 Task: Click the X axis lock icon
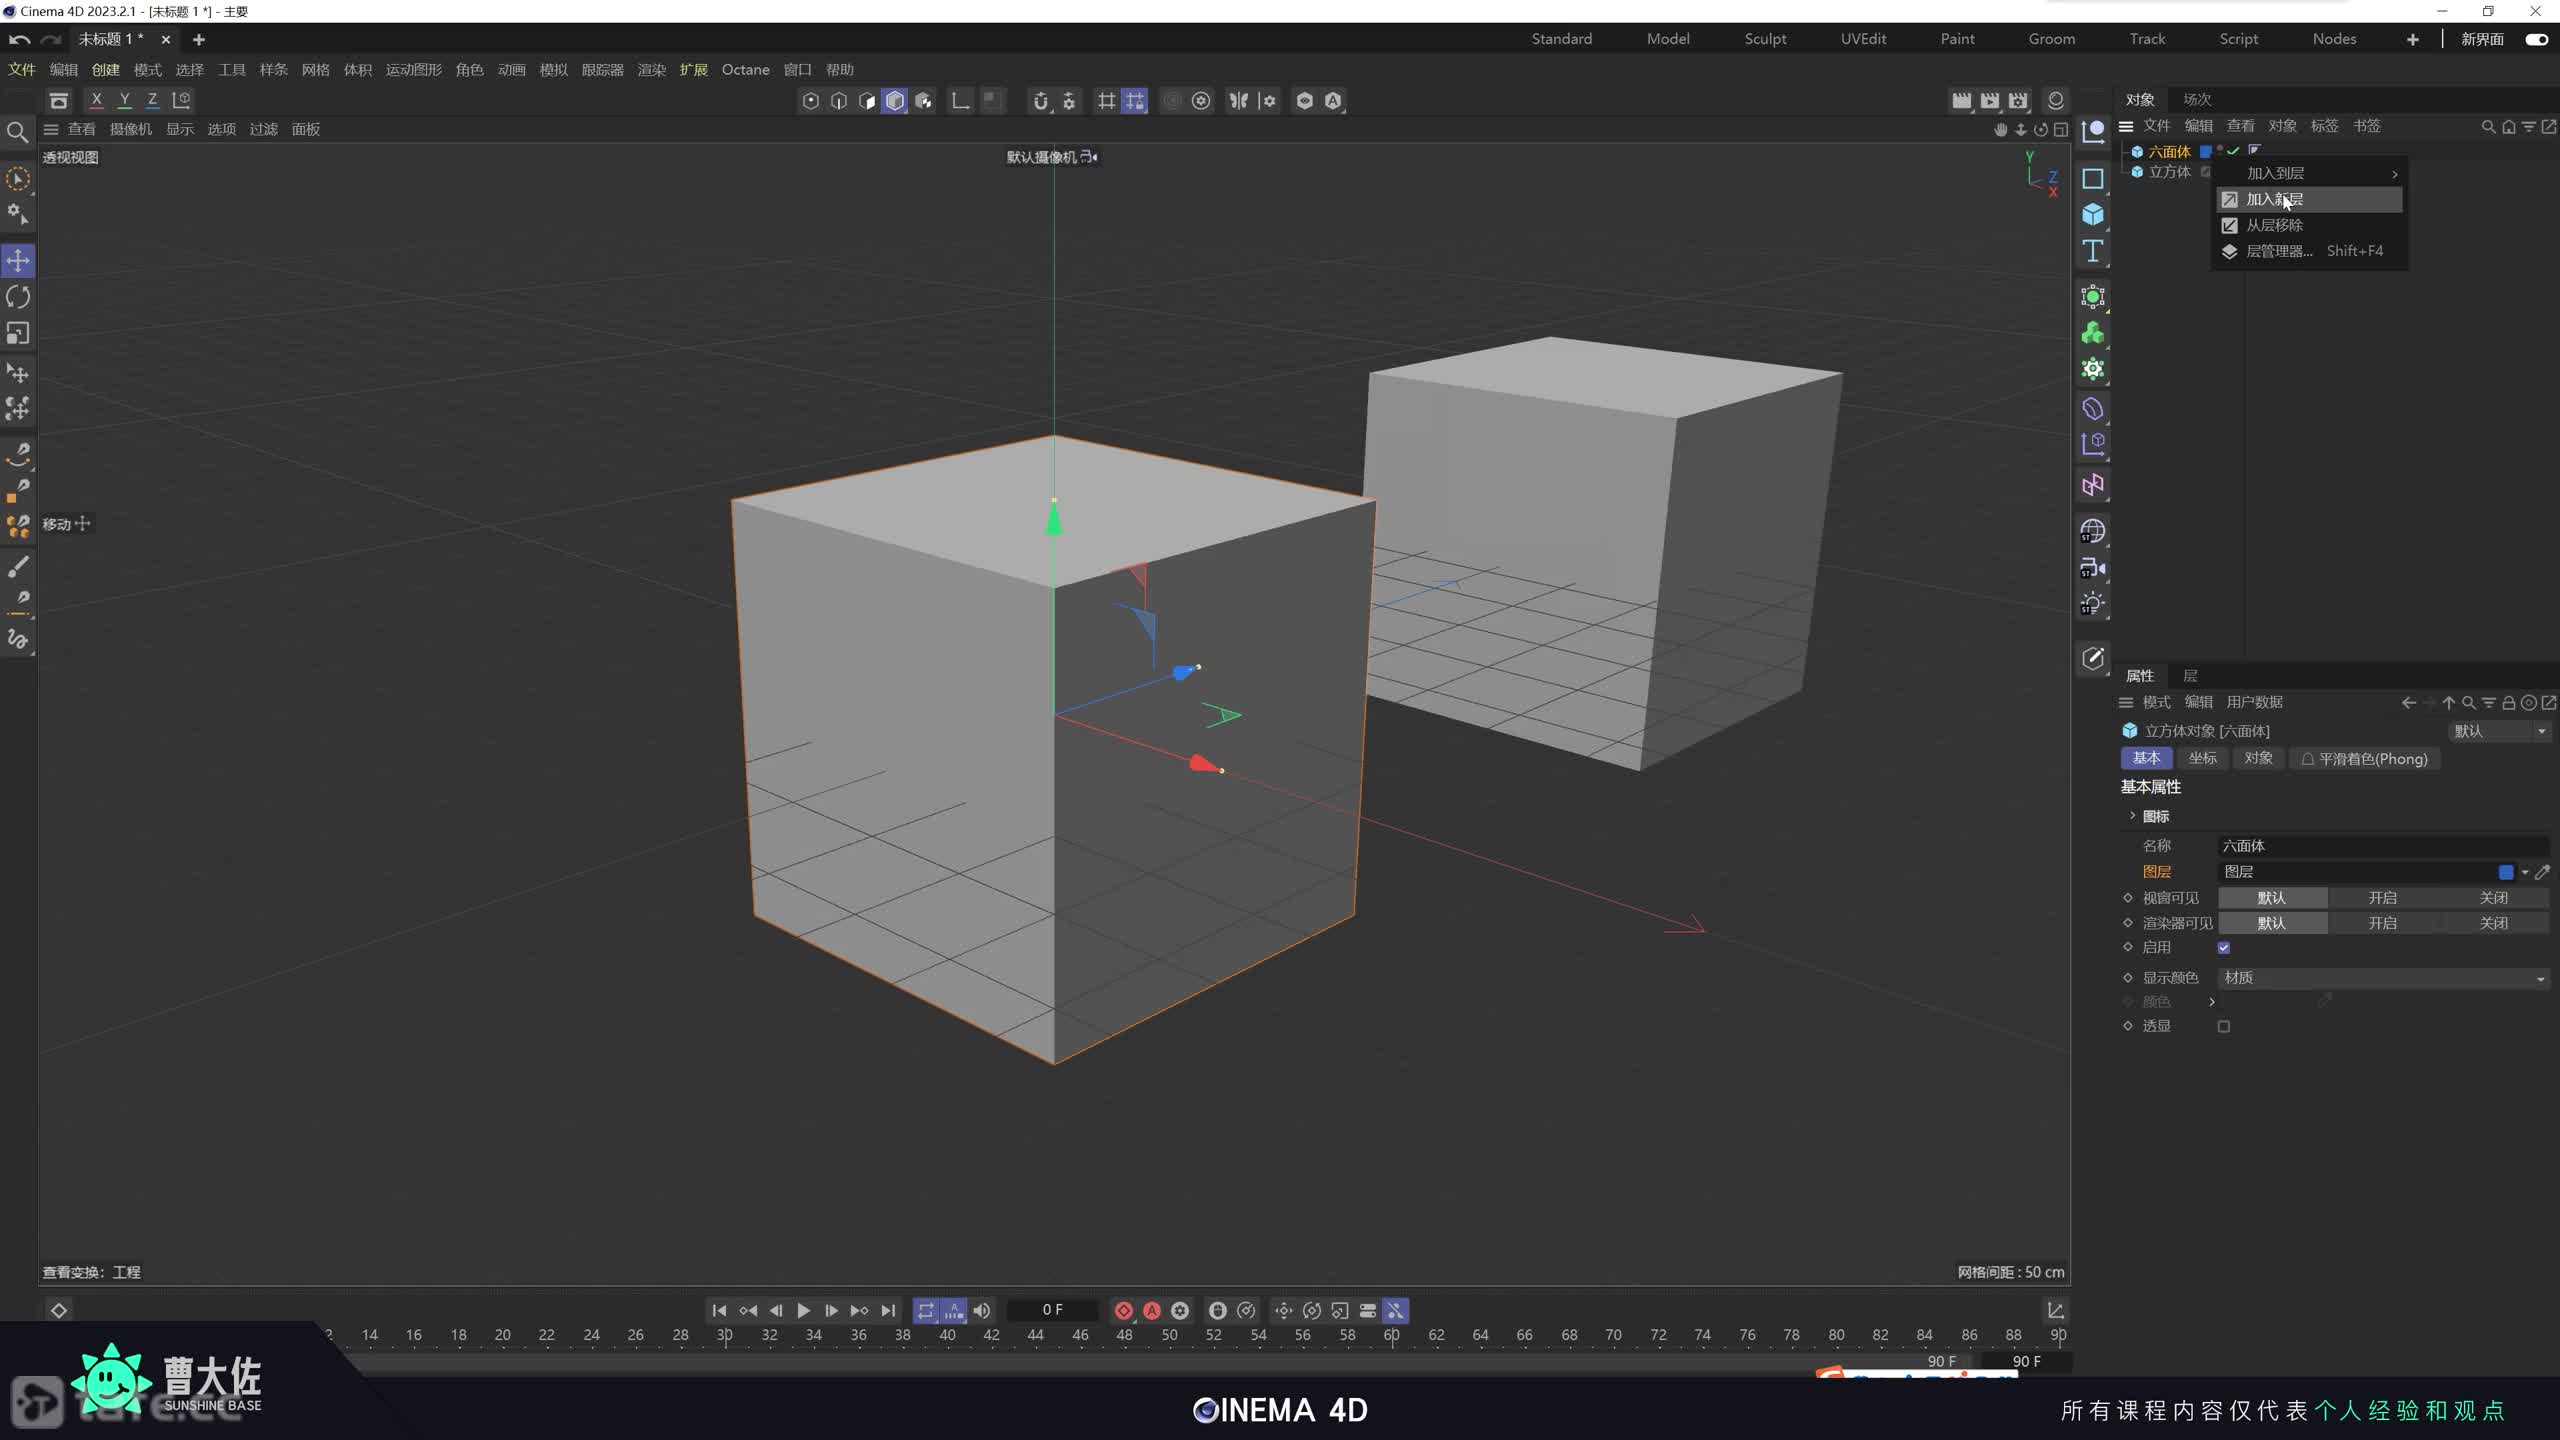coord(96,100)
